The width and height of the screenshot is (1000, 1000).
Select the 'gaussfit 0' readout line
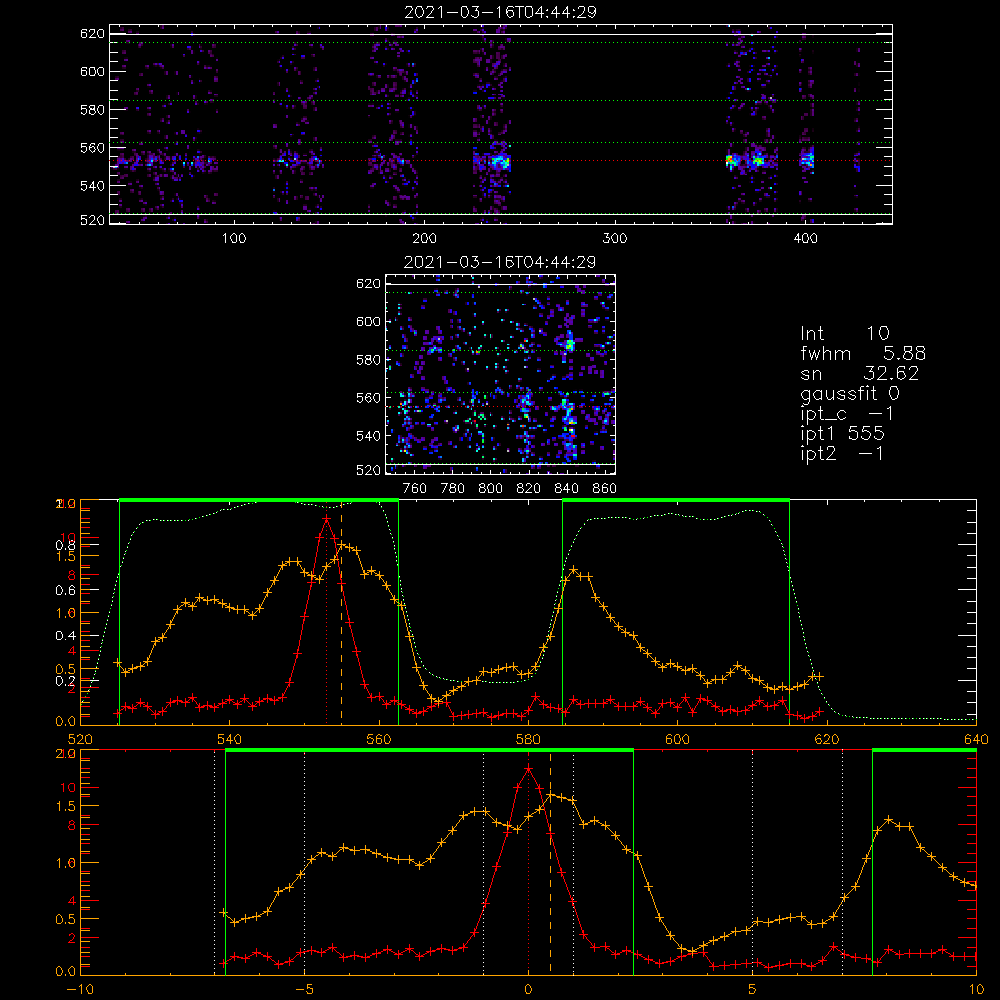tap(849, 393)
